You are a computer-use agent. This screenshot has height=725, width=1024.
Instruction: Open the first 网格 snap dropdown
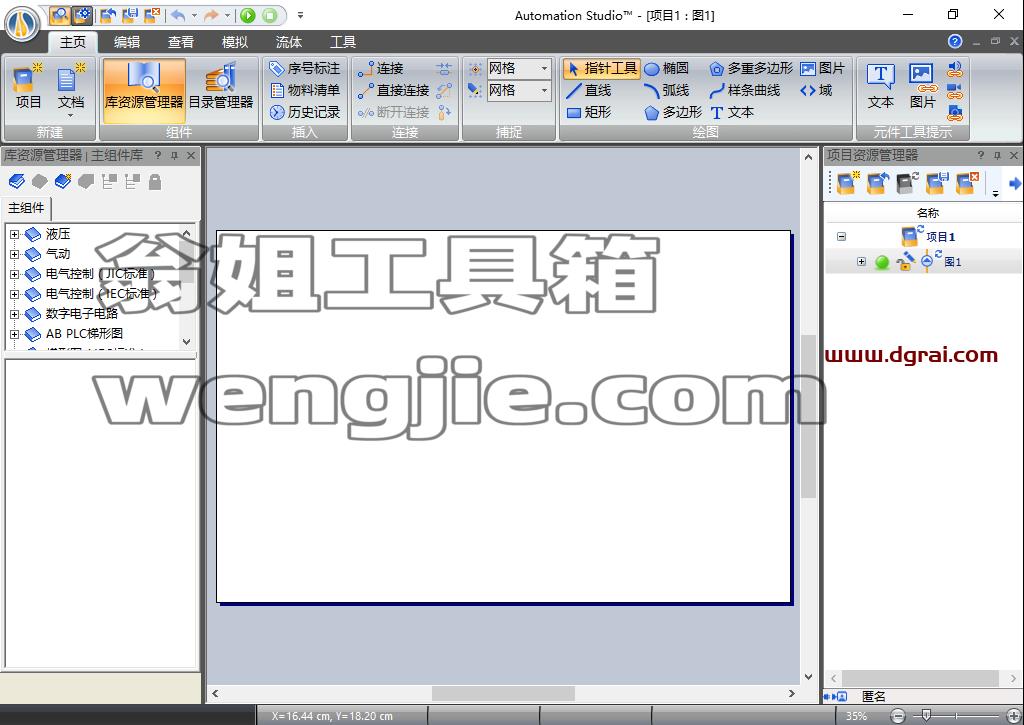click(544, 68)
